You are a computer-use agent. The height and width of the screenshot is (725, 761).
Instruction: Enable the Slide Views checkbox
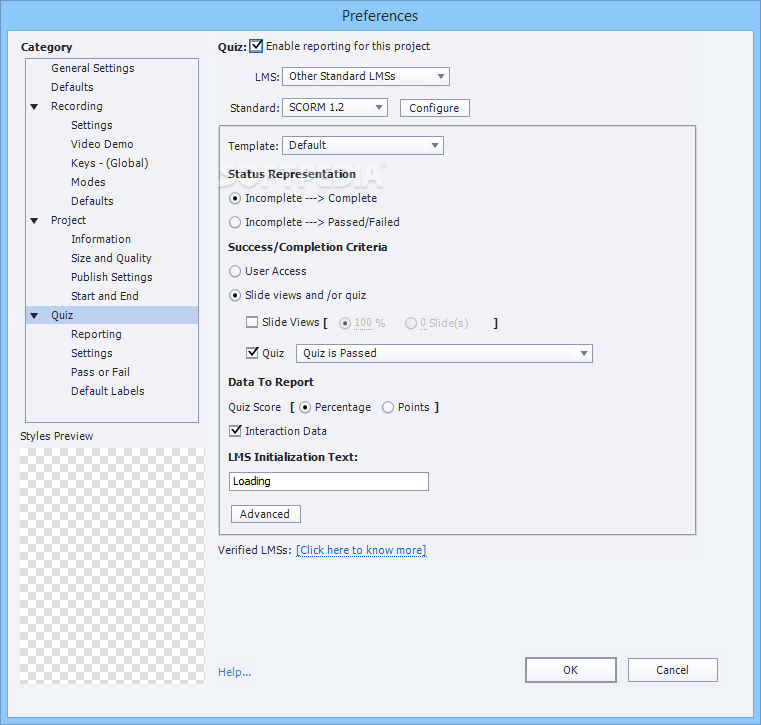click(252, 322)
